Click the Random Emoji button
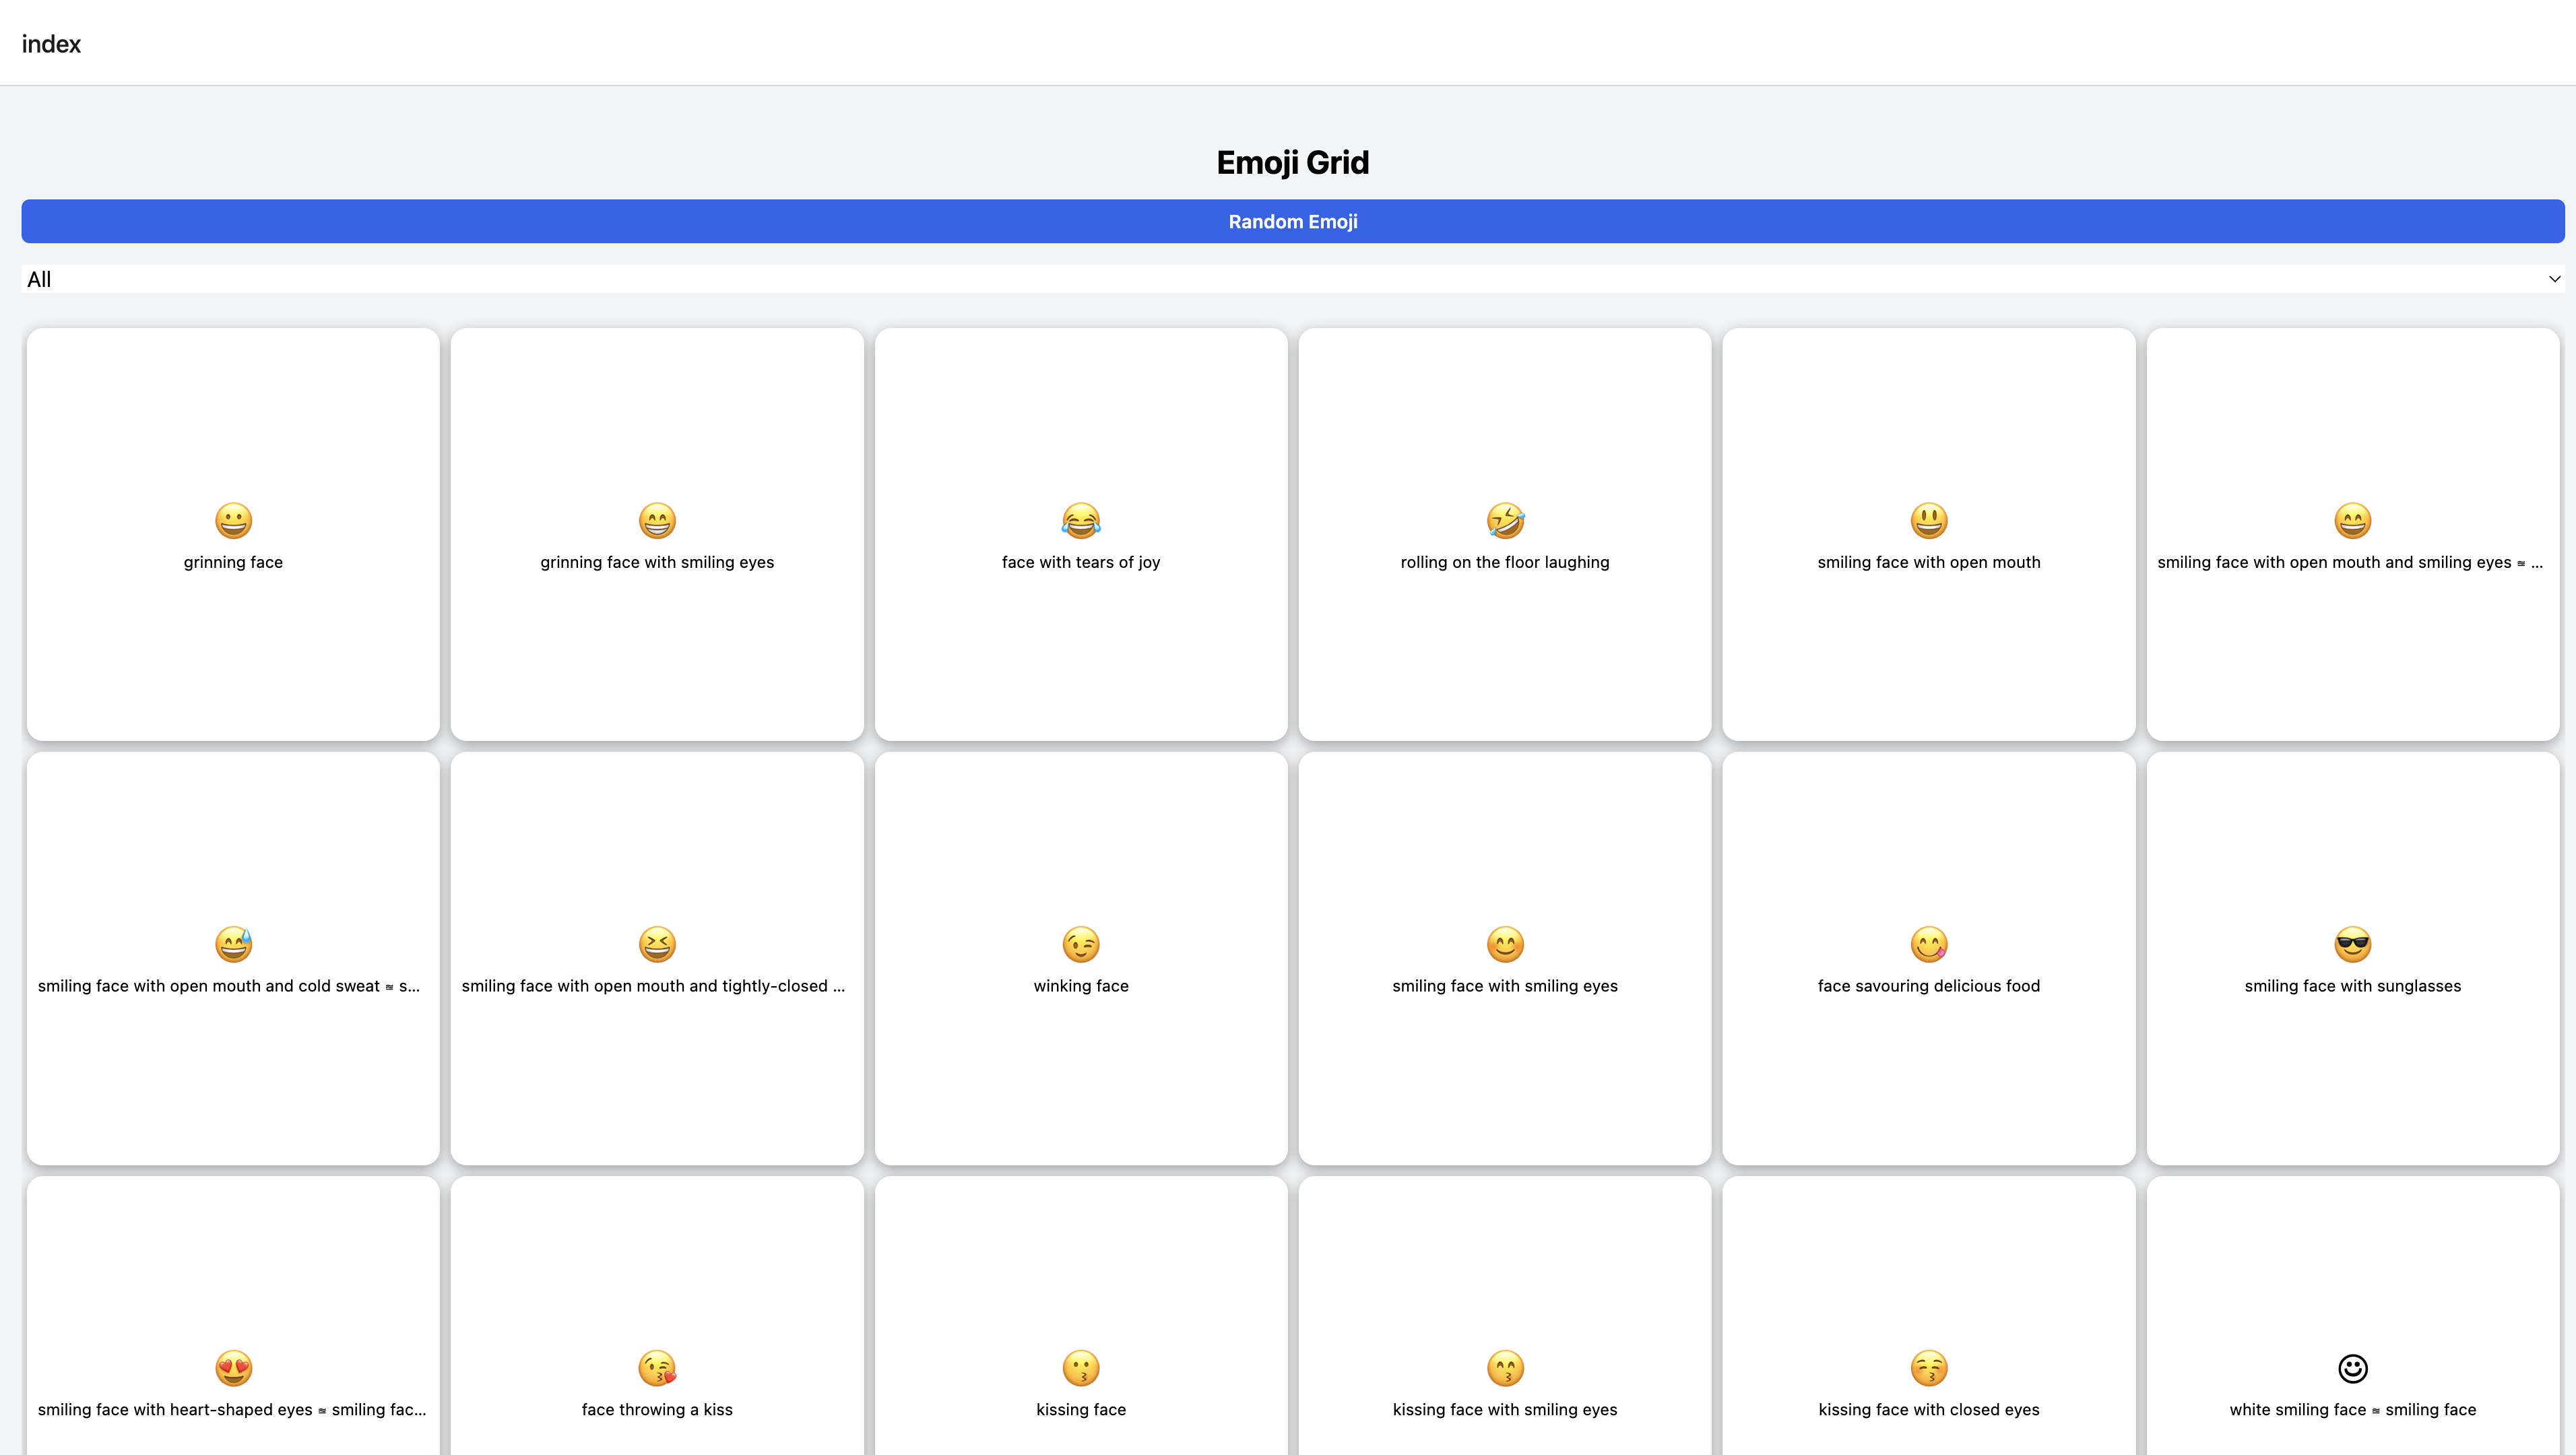 [1293, 221]
